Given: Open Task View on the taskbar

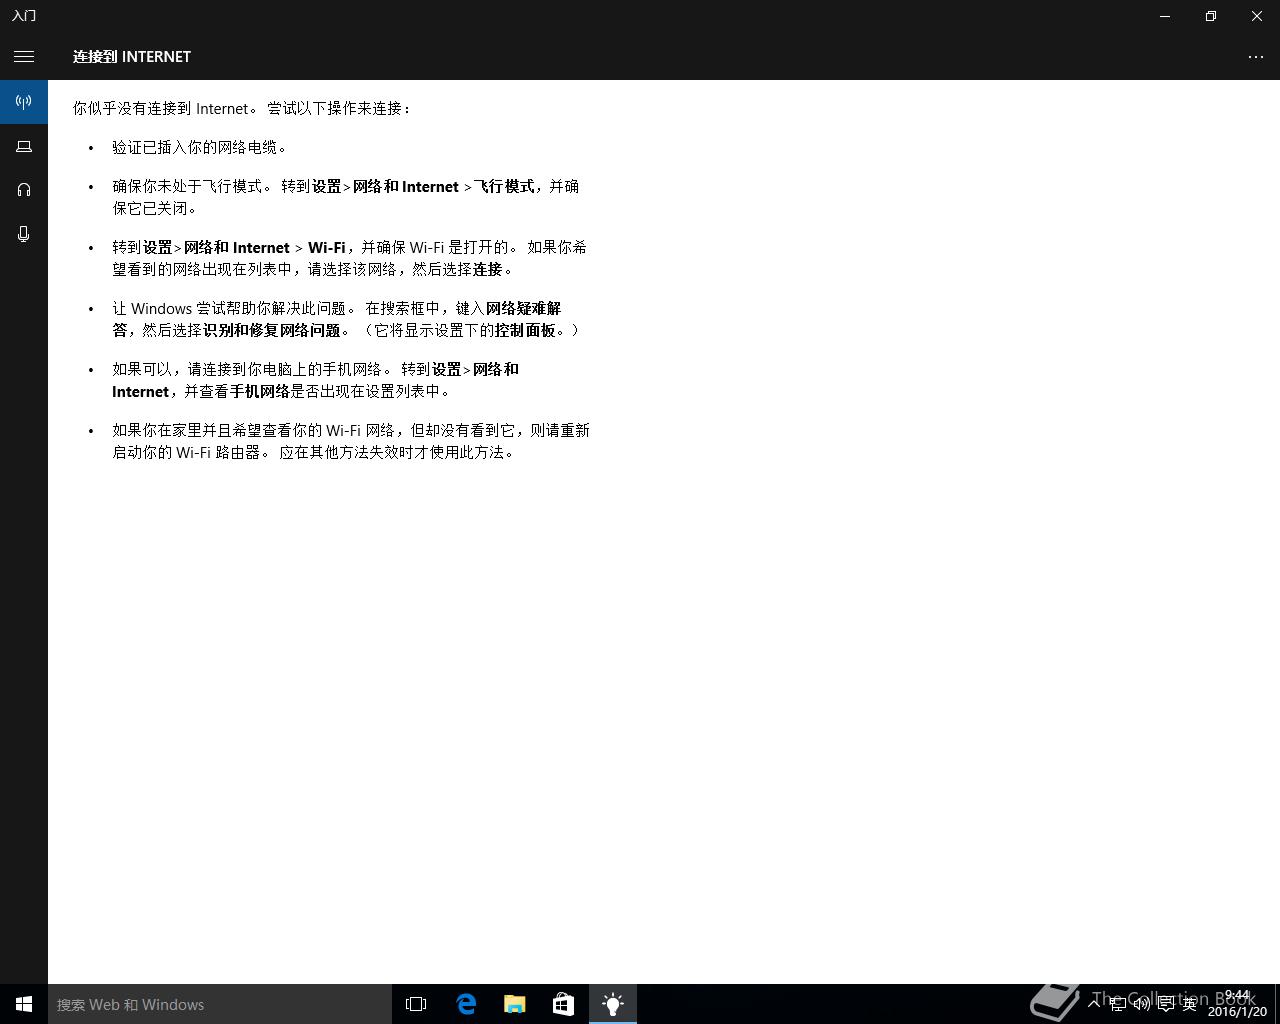Looking at the screenshot, I should coord(416,1004).
